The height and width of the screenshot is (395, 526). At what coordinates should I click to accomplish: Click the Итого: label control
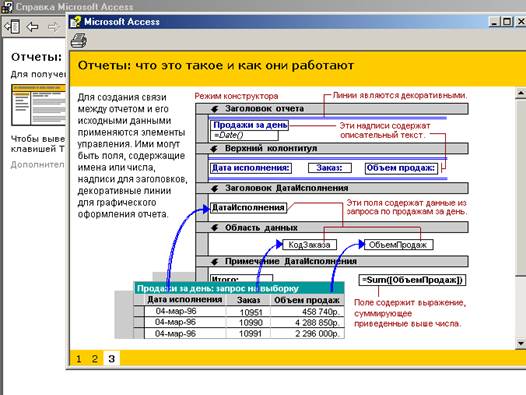[241, 279]
